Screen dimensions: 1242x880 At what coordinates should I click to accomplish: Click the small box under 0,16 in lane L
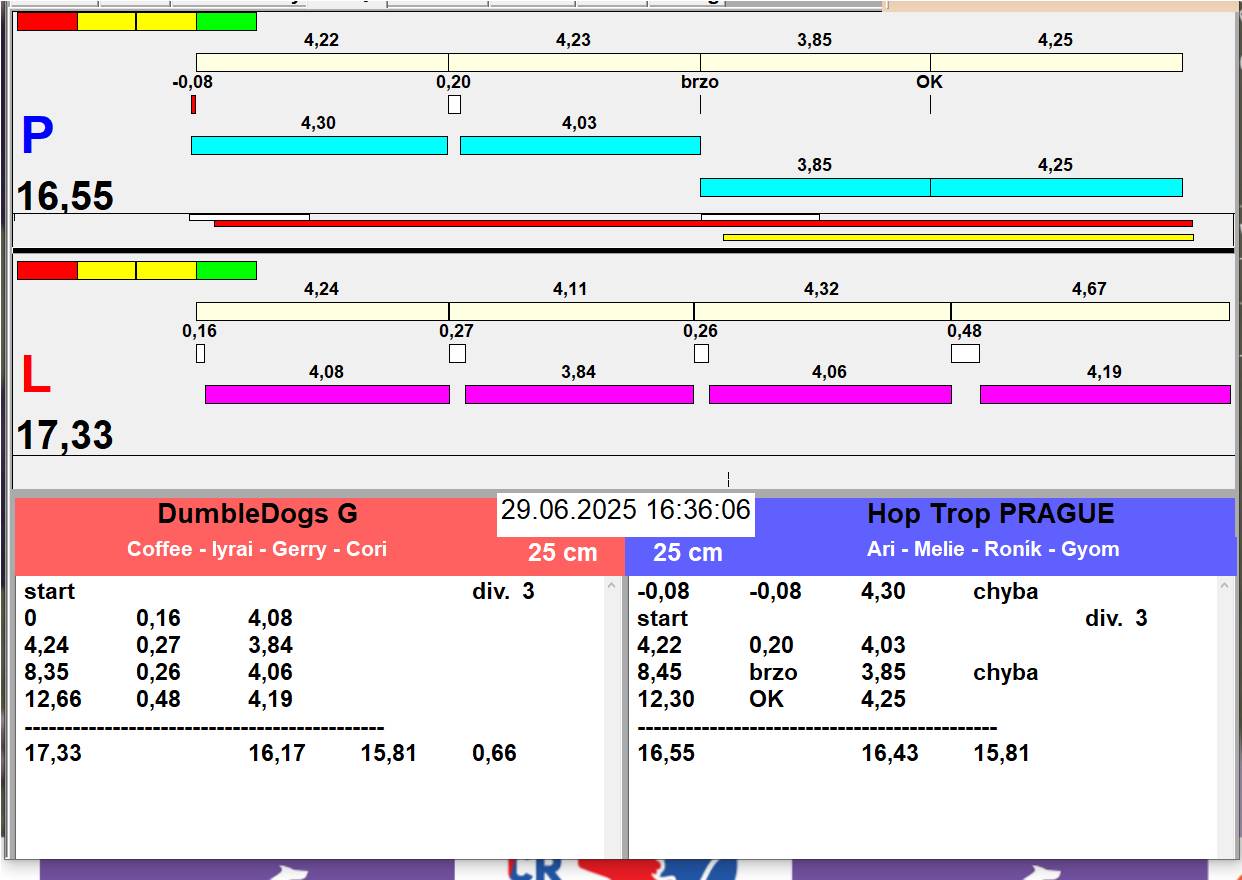(x=200, y=353)
